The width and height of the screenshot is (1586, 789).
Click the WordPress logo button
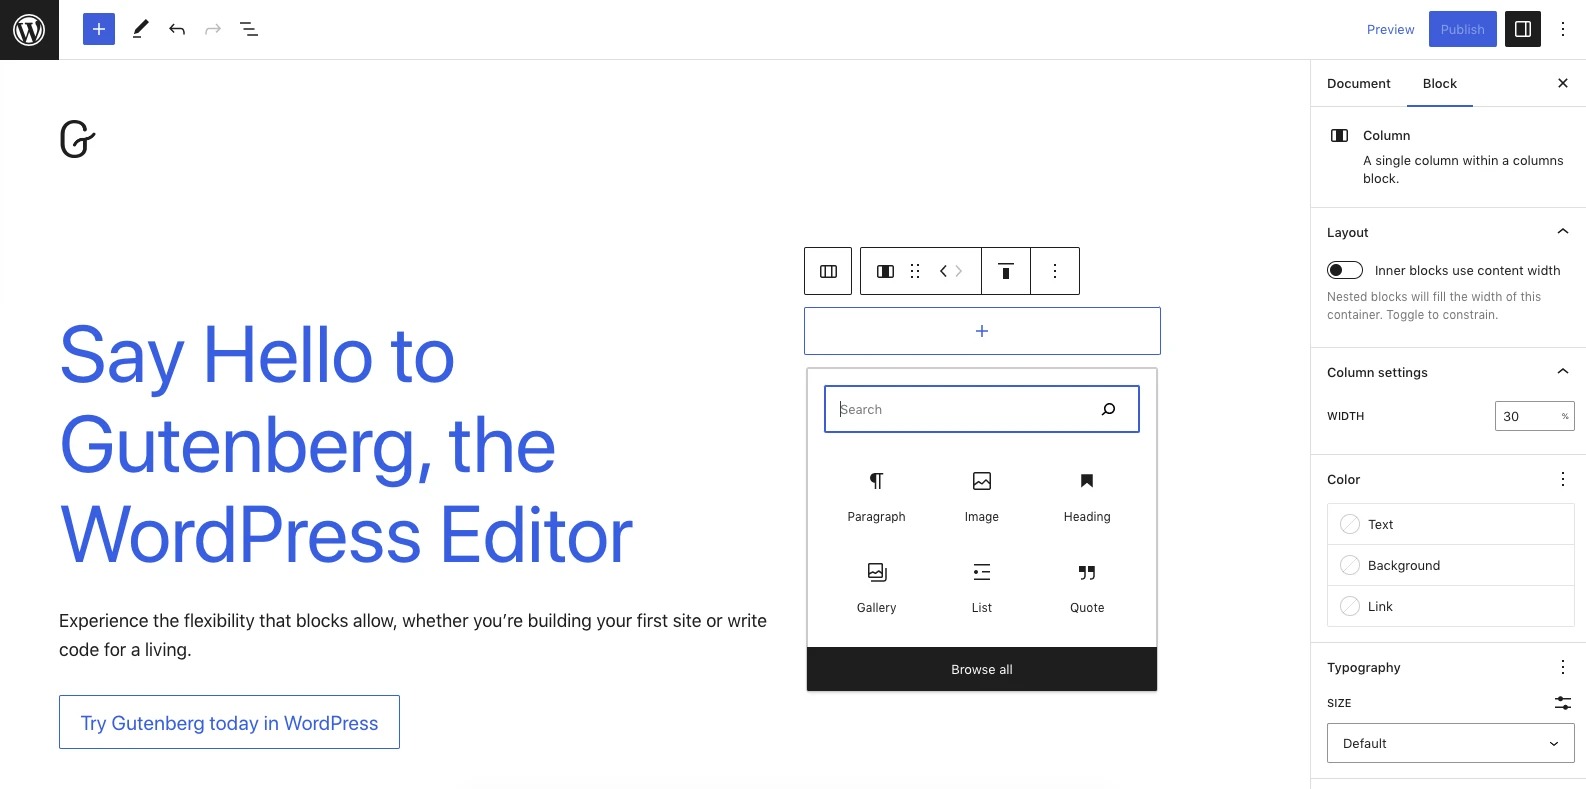click(29, 29)
